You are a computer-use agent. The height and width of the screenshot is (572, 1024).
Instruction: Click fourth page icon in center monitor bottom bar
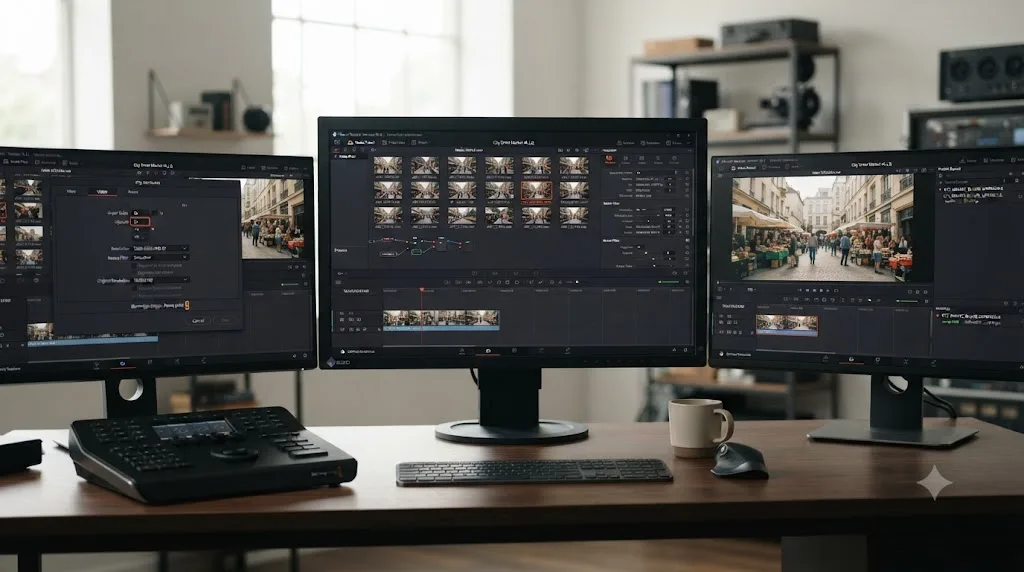click(541, 351)
